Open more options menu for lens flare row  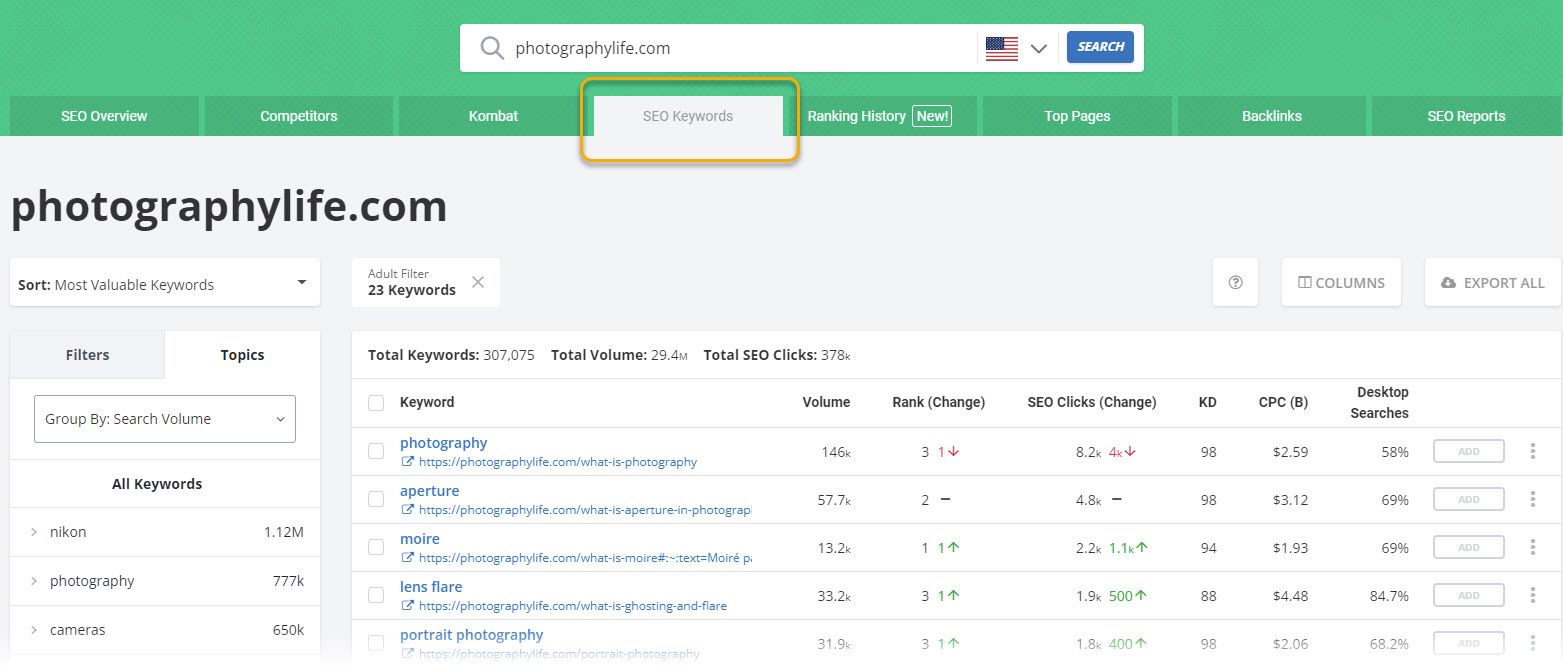[1532, 596]
